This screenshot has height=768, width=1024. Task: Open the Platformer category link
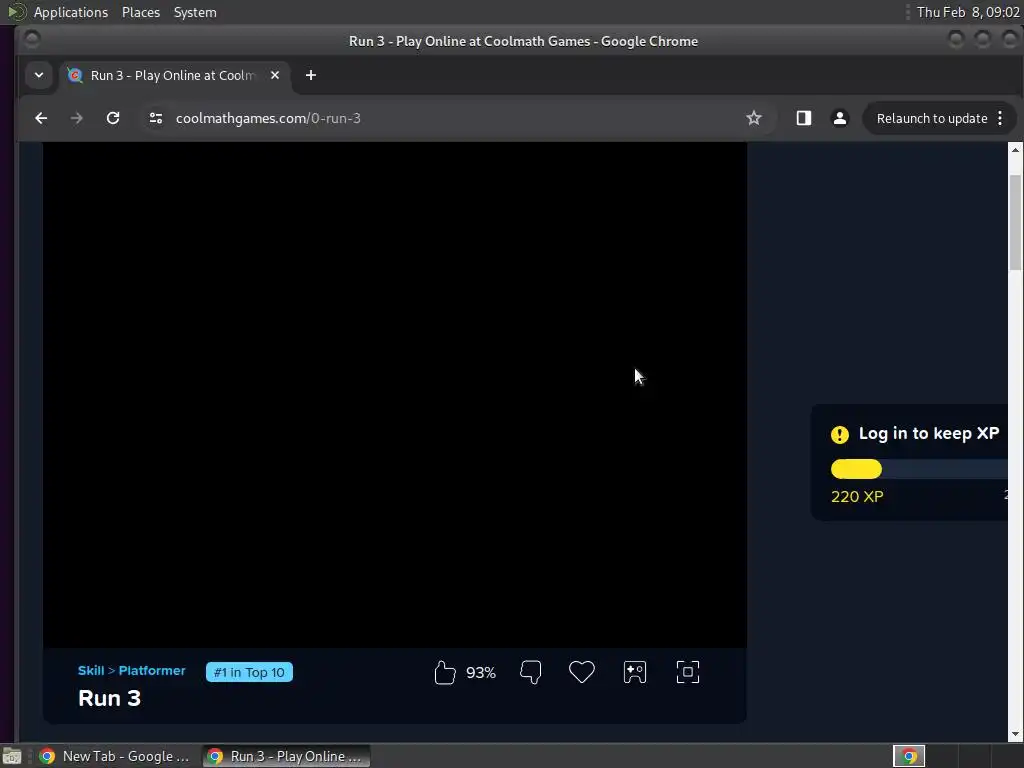point(152,671)
